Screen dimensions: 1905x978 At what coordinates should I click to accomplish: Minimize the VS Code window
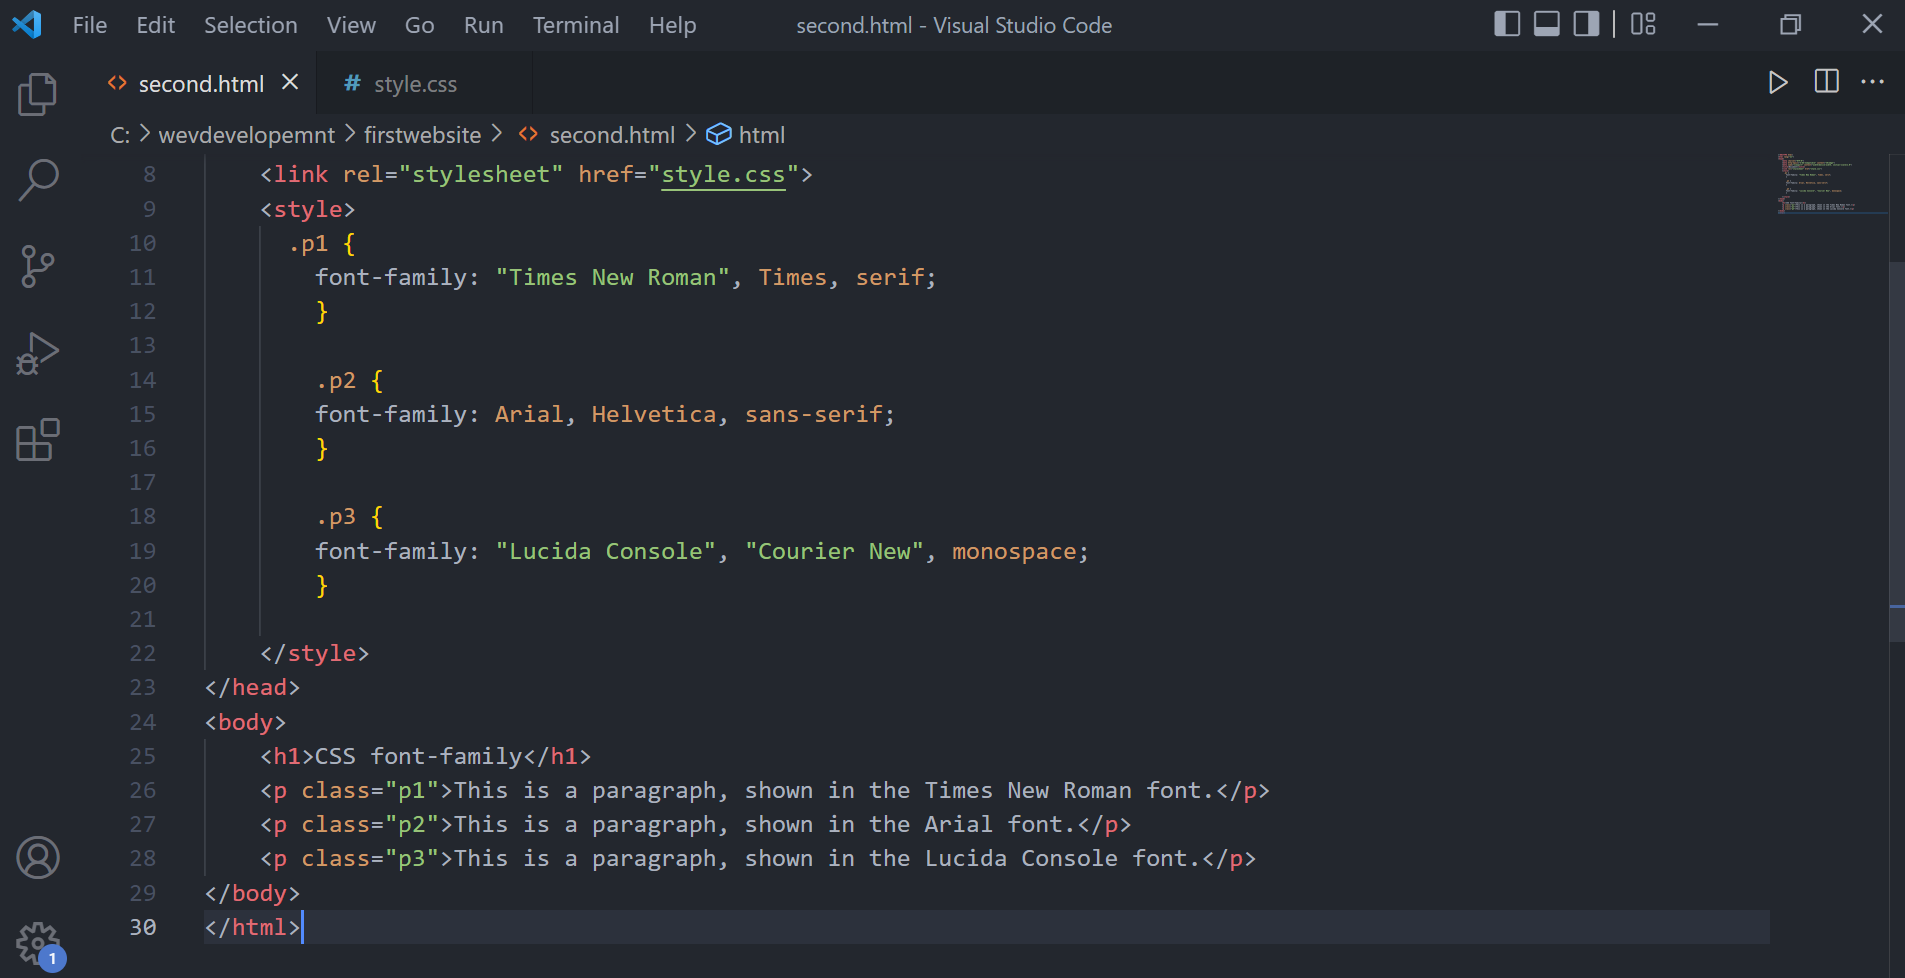(x=1708, y=24)
